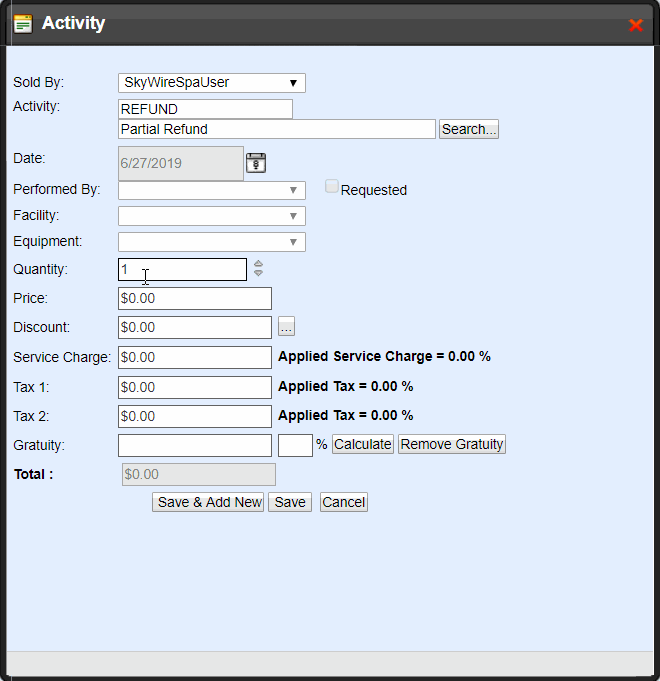
Task: Click the Activity window title icon
Action: [x=22, y=24]
